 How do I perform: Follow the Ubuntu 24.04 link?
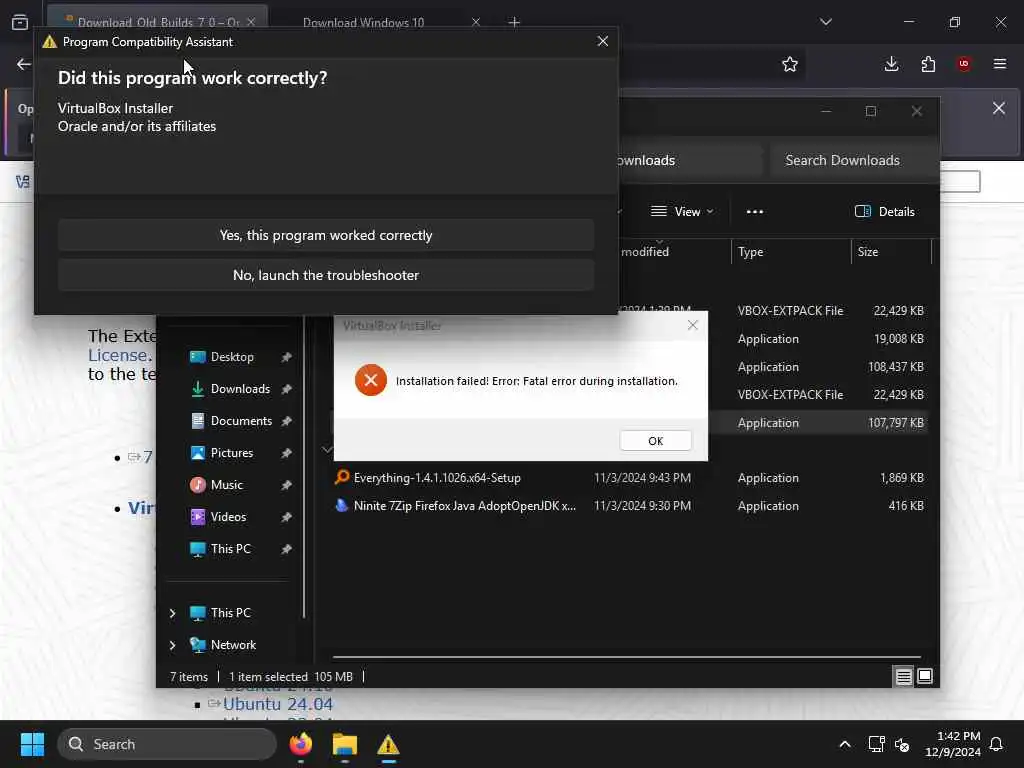[278, 704]
